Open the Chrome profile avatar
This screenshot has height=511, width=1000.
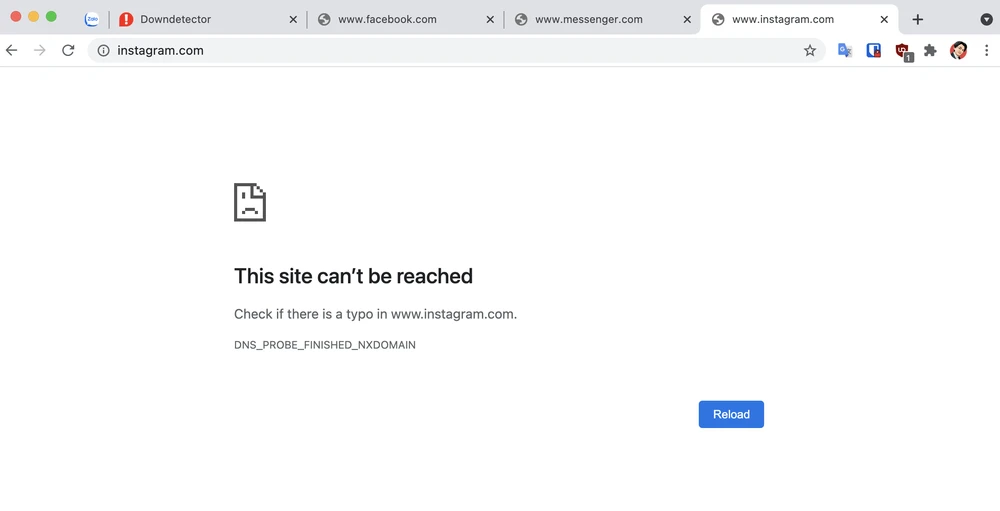(959, 50)
